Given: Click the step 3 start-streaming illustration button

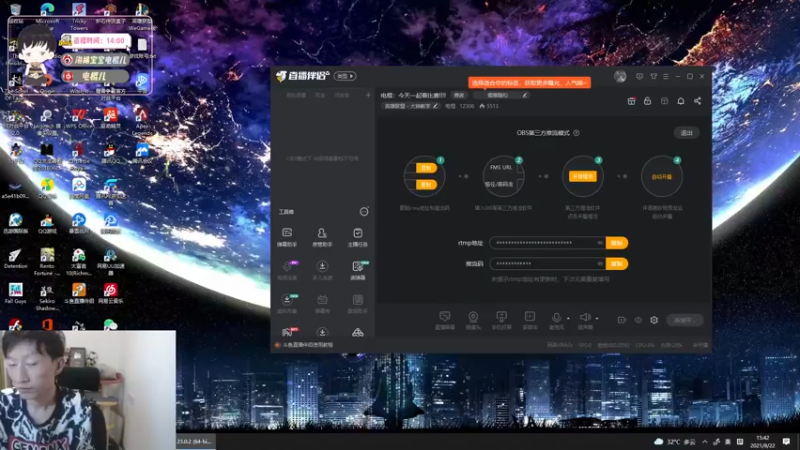Looking at the screenshot, I should [583, 176].
